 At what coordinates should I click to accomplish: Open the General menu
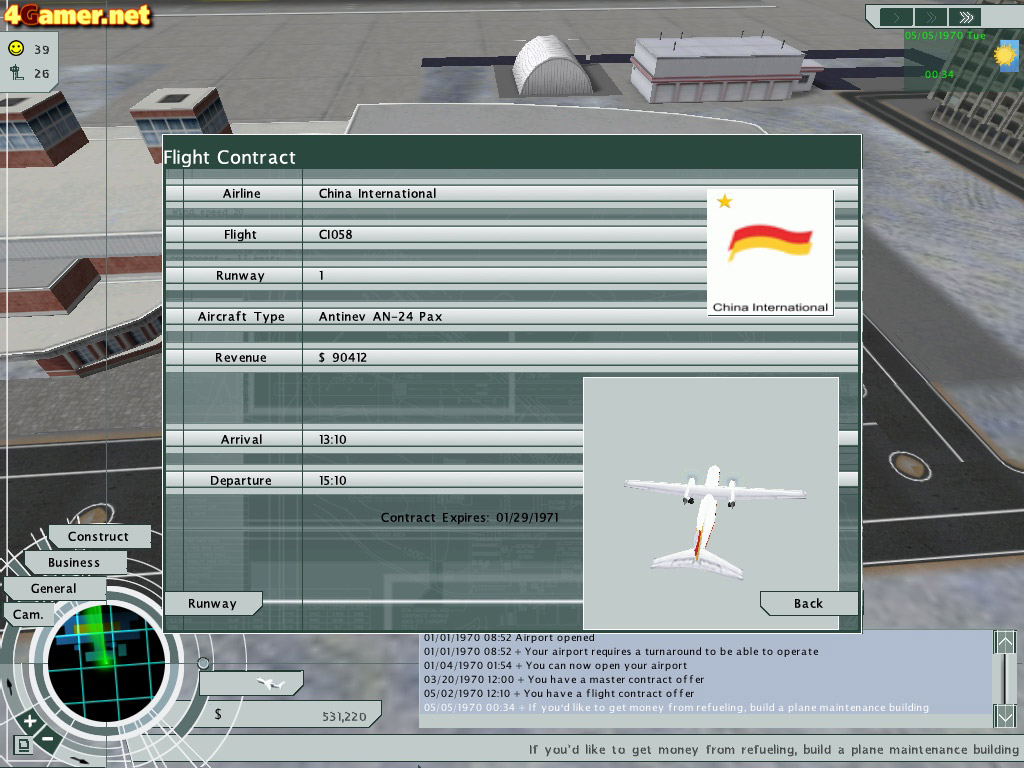point(54,588)
